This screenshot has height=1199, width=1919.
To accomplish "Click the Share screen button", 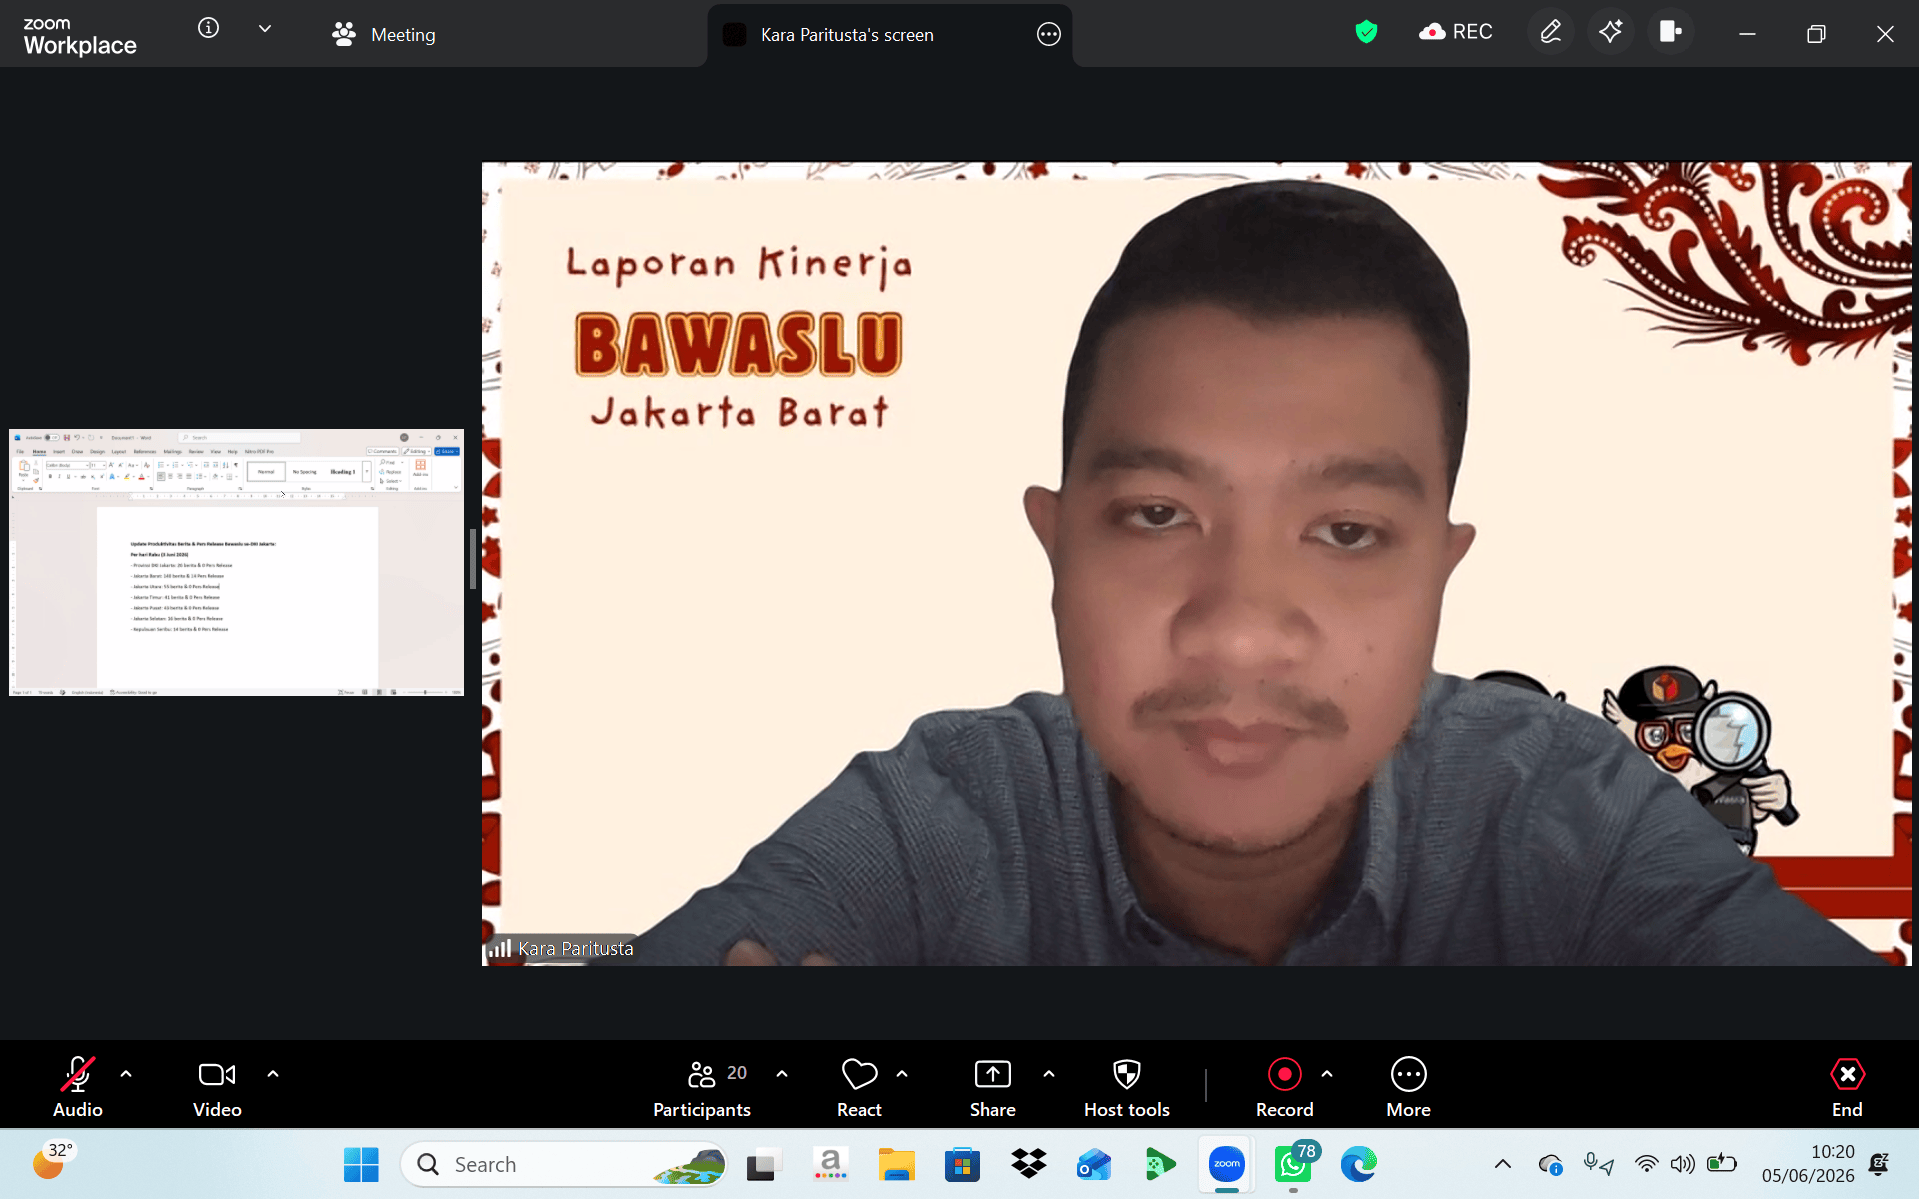I will [993, 1087].
